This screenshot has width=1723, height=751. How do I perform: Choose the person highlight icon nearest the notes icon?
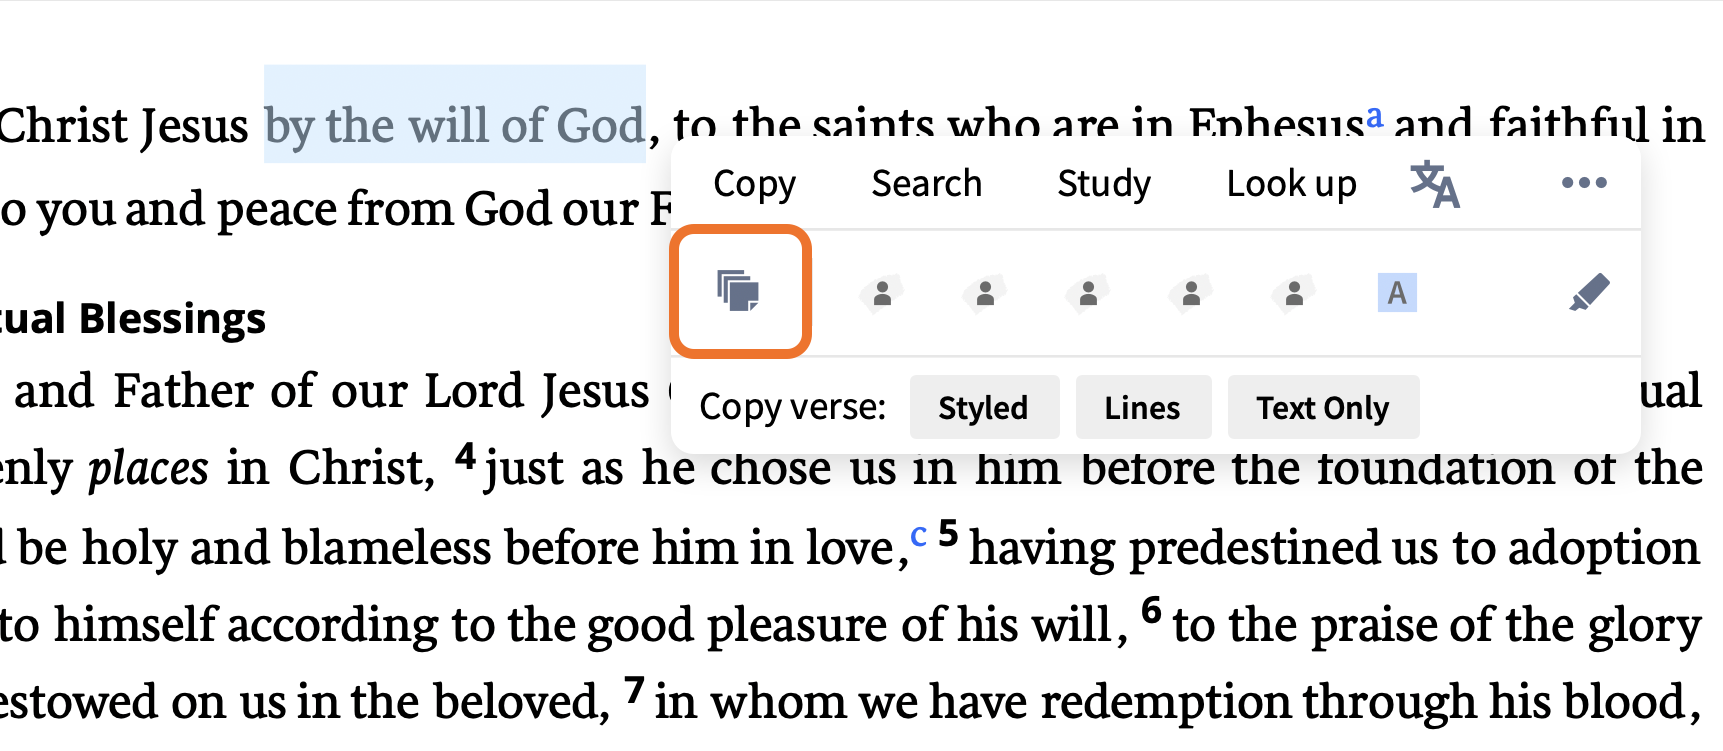pos(882,293)
